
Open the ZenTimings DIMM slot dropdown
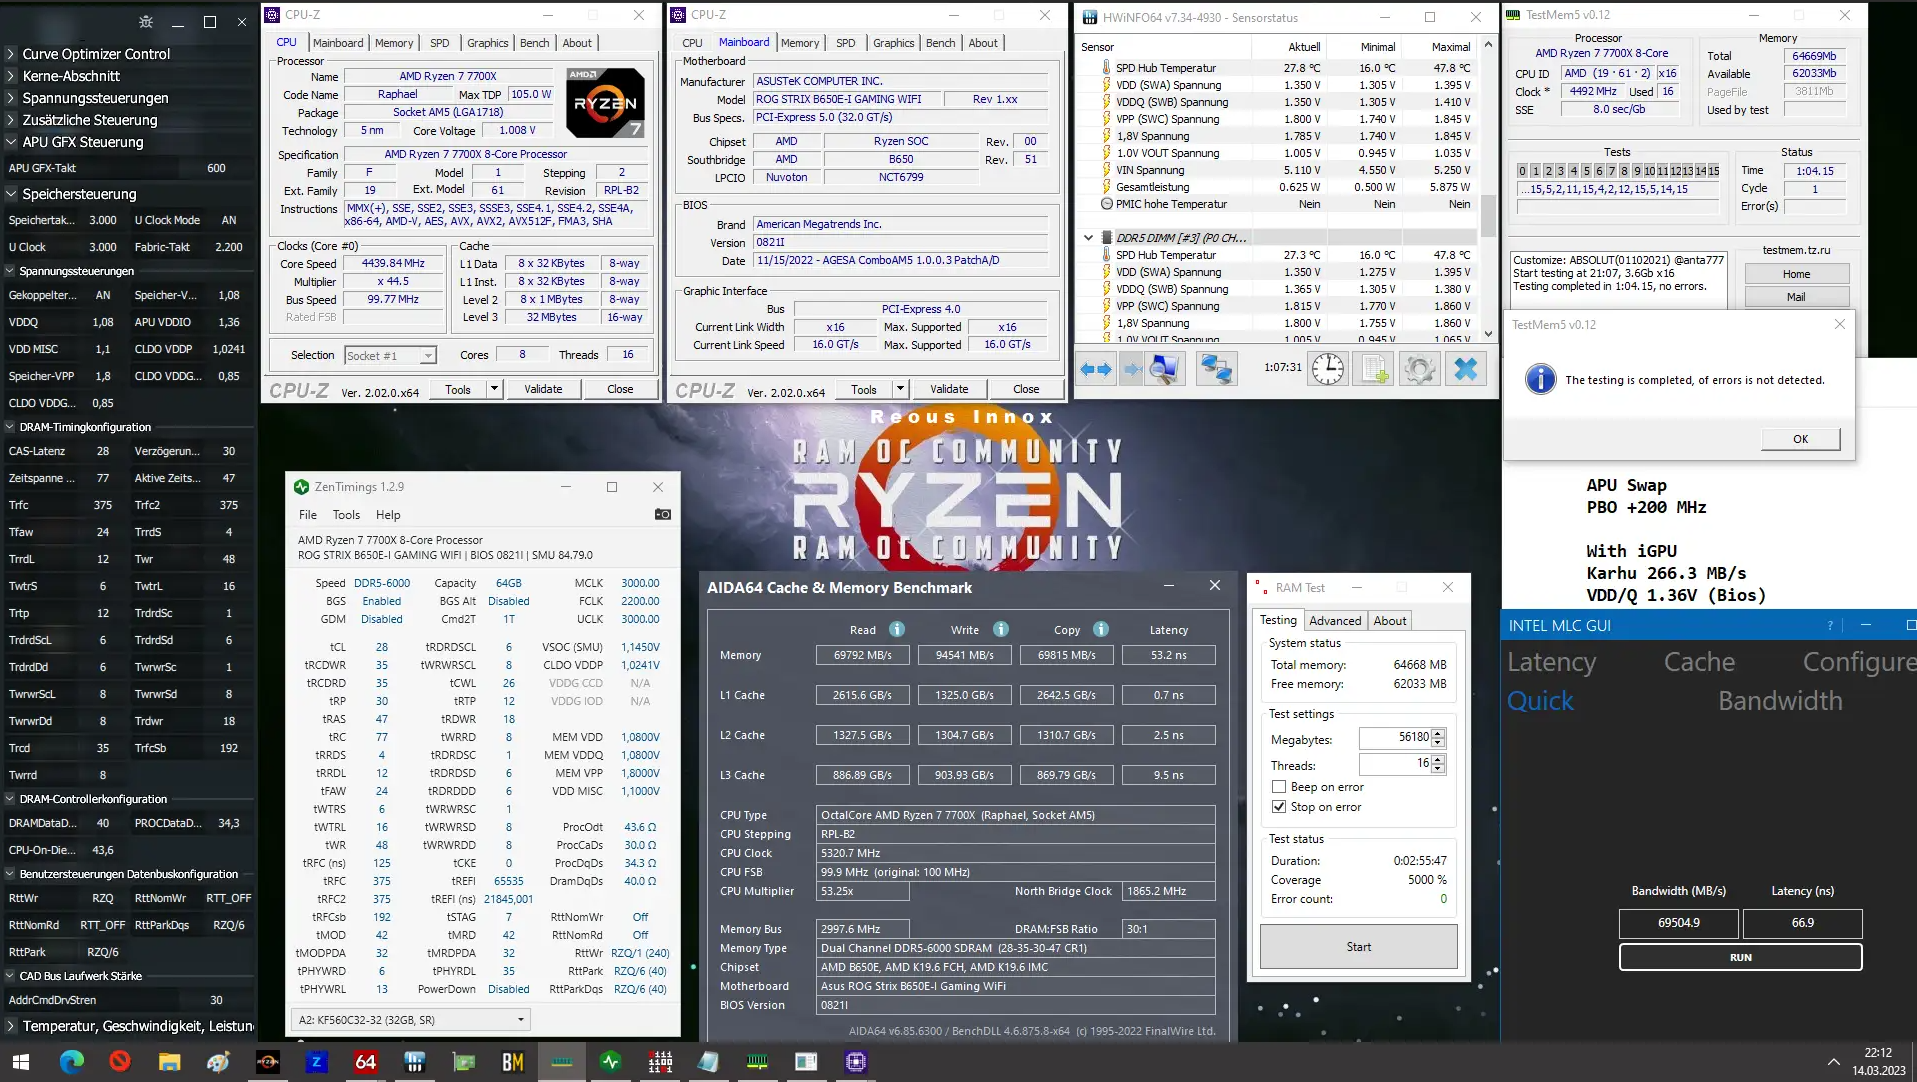(x=410, y=1020)
